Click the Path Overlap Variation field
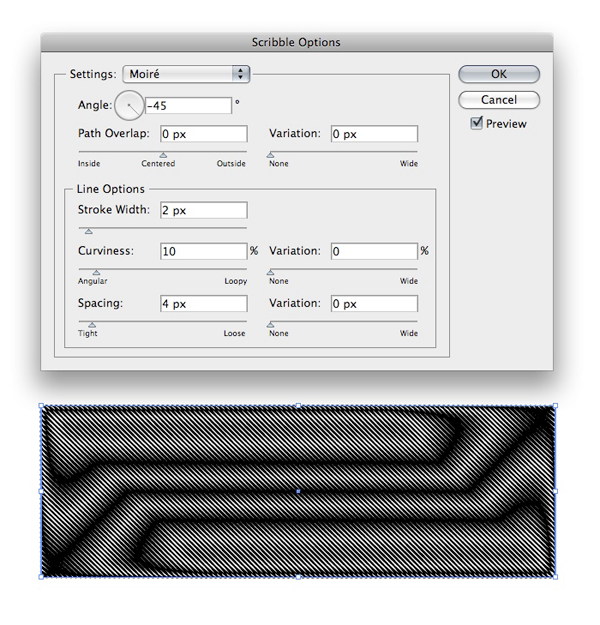This screenshot has width=600, height=625. [x=374, y=134]
